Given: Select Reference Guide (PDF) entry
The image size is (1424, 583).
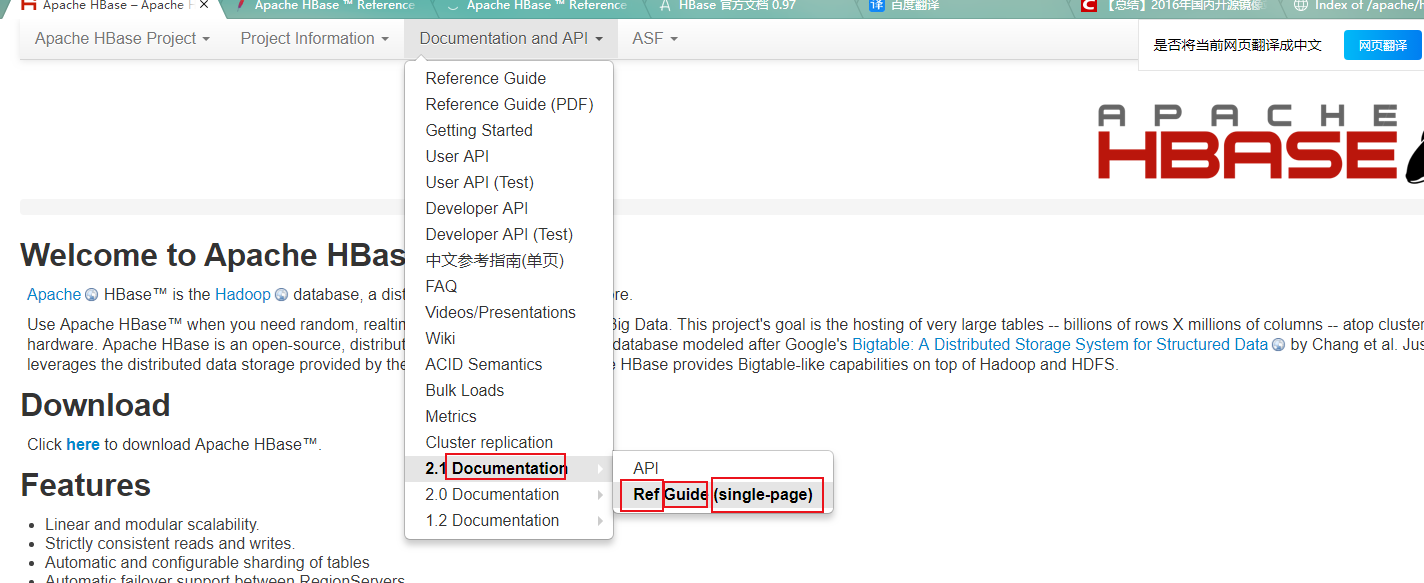Looking at the screenshot, I should 509,104.
